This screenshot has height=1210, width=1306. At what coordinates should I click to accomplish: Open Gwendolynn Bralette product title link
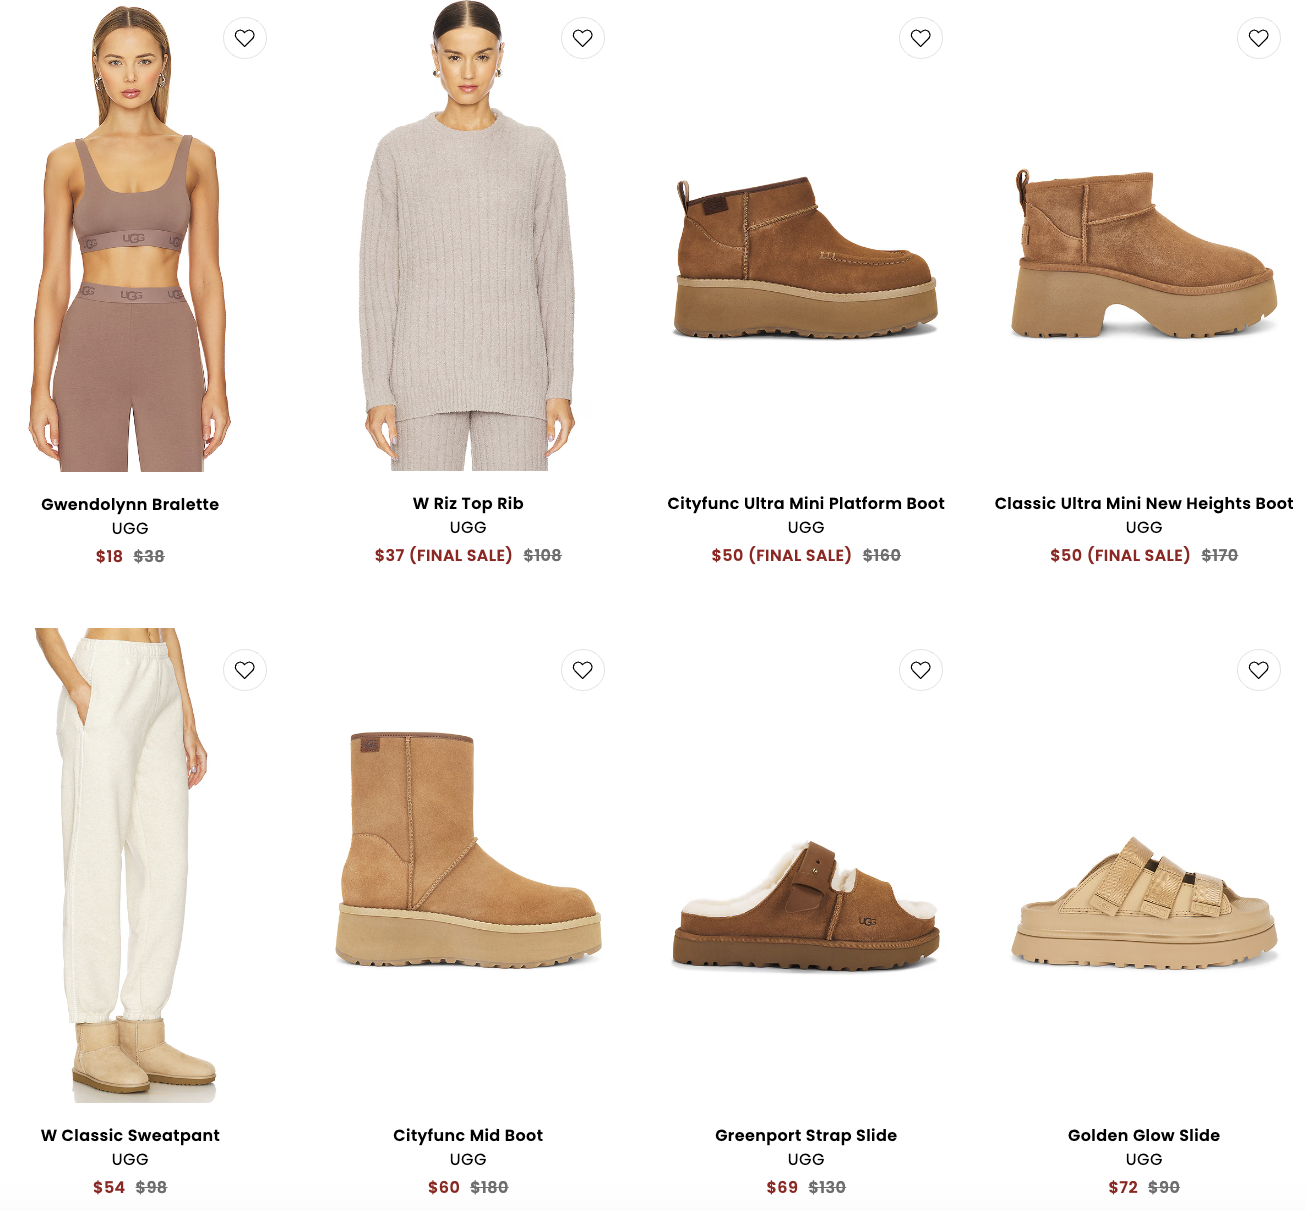(130, 504)
